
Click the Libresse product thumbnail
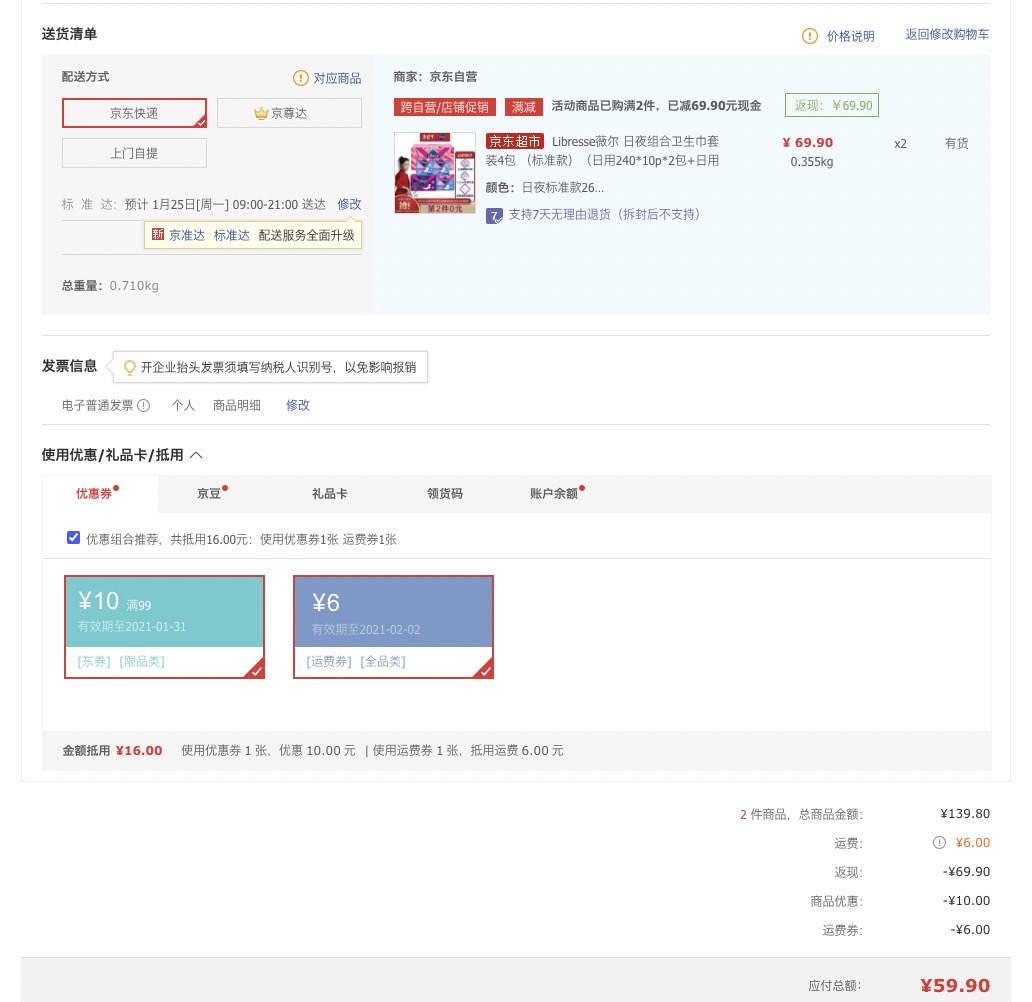pyautogui.click(x=434, y=172)
